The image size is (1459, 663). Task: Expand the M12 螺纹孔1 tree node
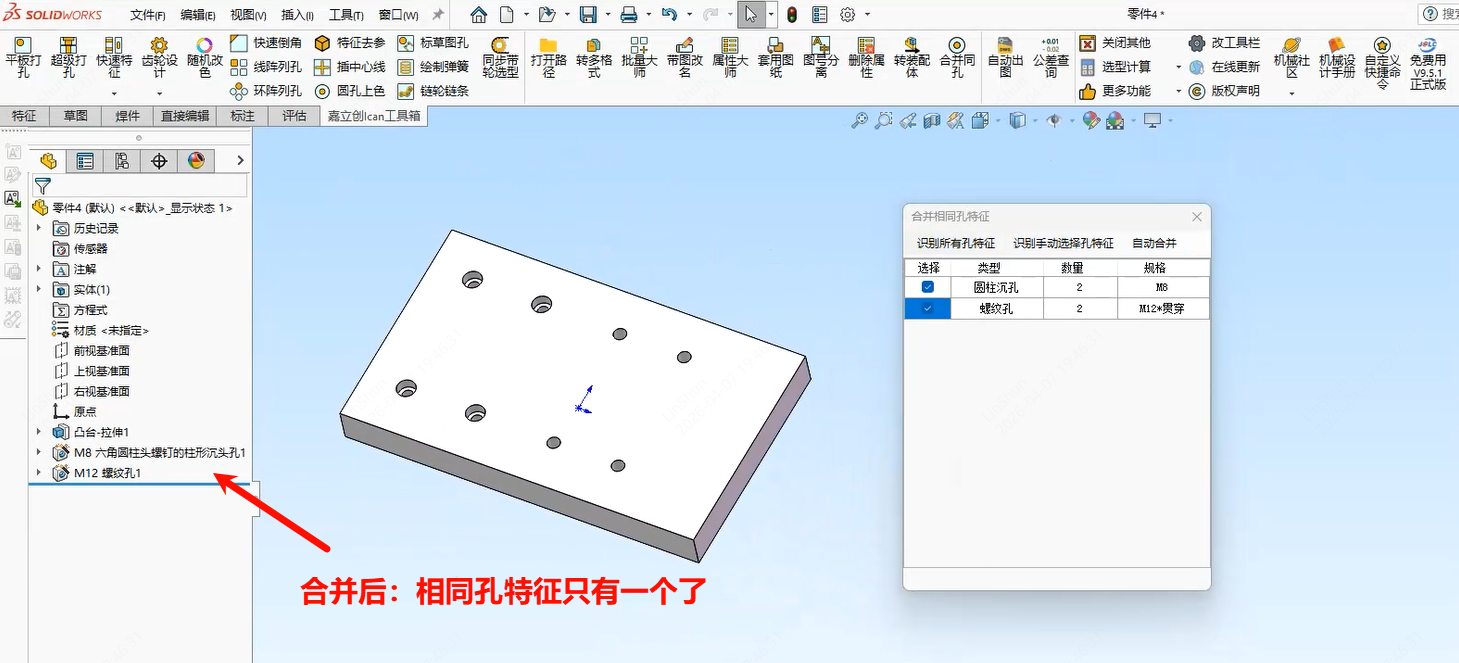pos(39,473)
